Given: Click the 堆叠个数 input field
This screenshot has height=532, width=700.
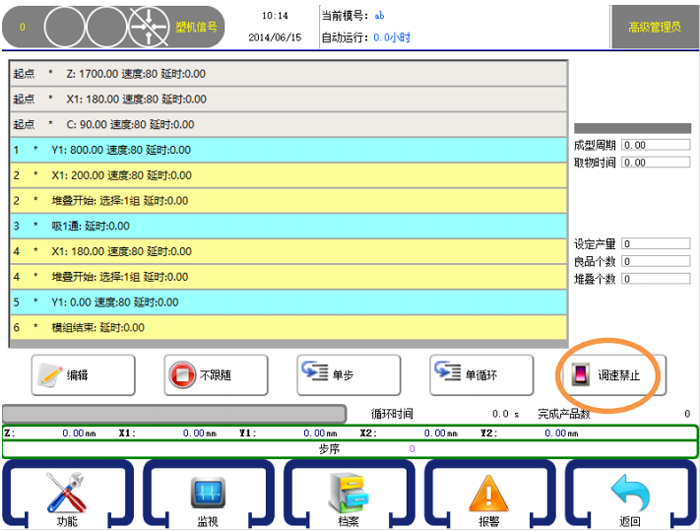Looking at the screenshot, I should [655, 279].
